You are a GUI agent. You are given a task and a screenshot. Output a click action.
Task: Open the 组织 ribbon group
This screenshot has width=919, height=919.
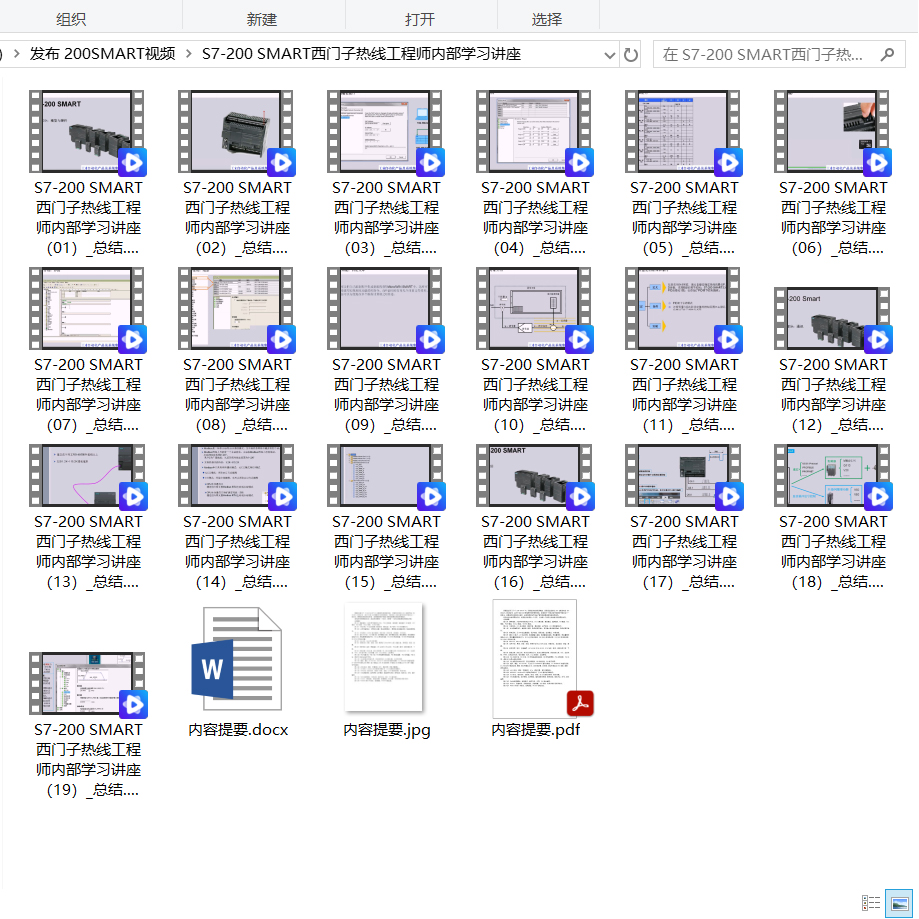[x=71, y=19]
